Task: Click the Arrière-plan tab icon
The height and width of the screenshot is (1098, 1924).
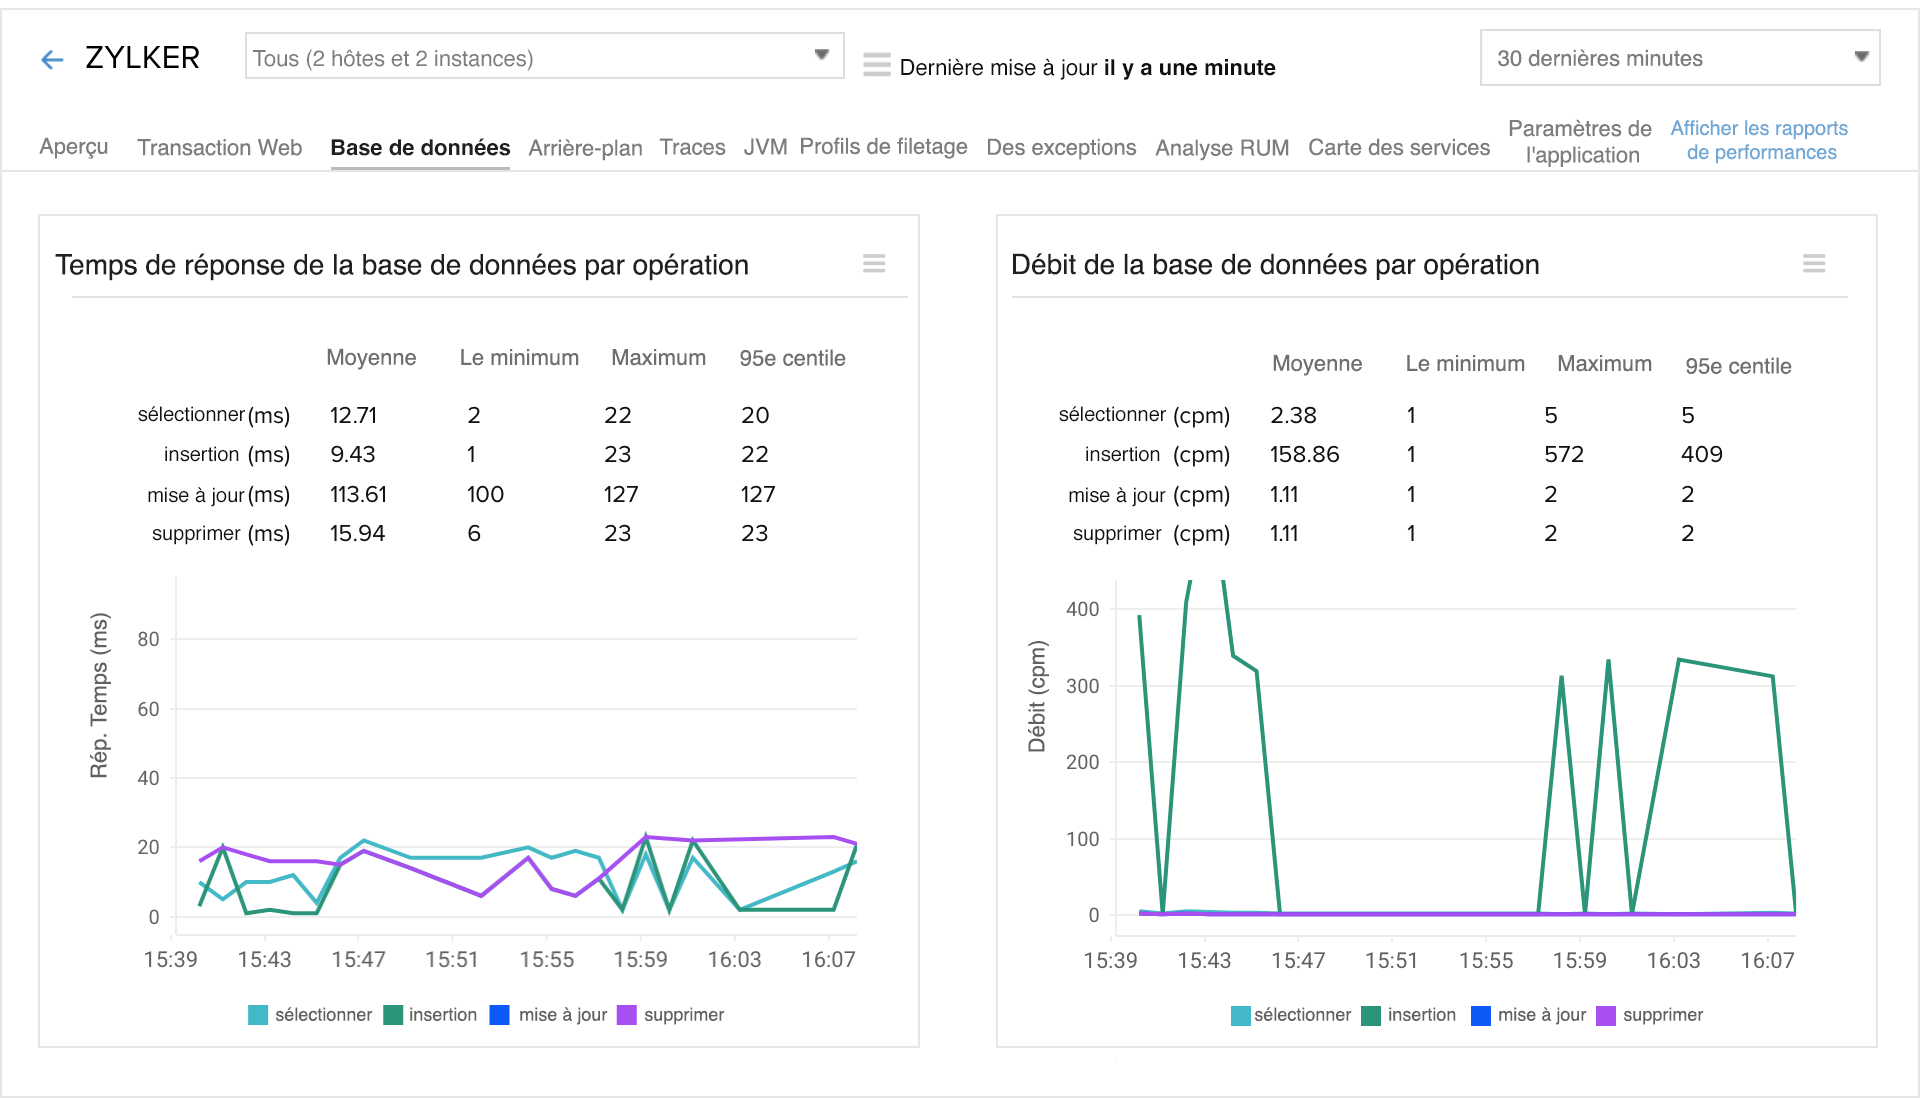Action: pos(584,147)
